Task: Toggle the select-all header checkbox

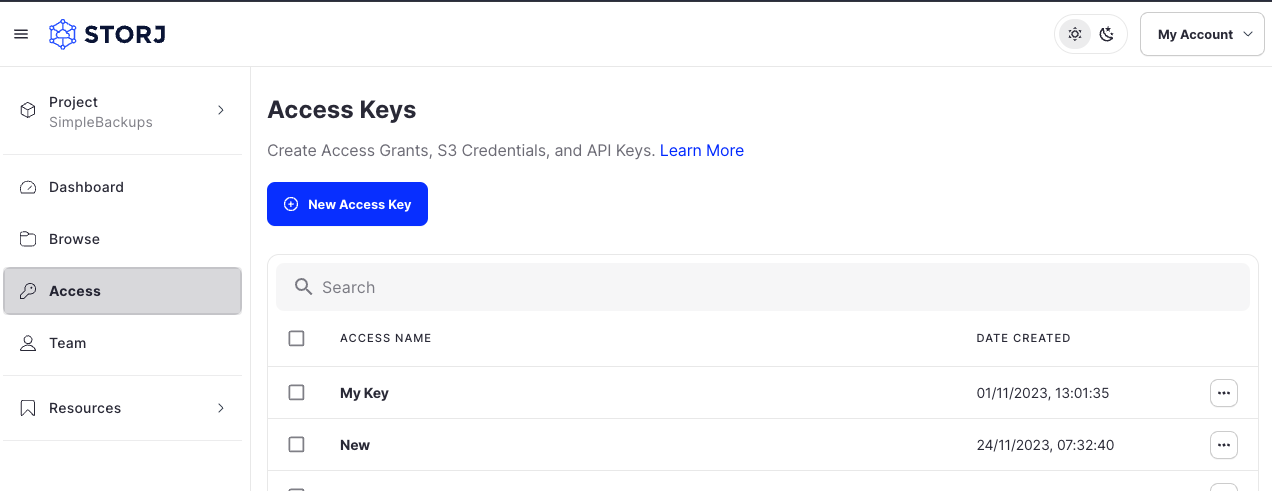Action: tap(296, 338)
